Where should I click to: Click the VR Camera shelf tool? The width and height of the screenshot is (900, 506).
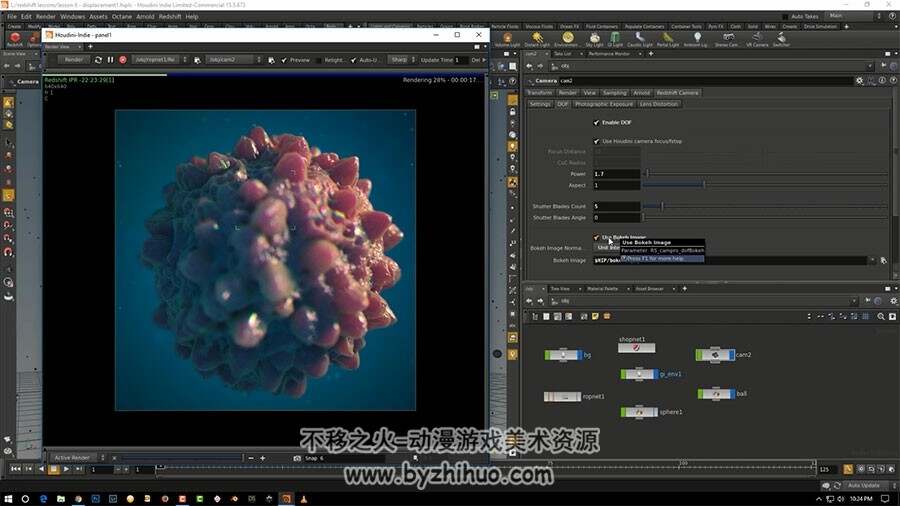[757, 40]
